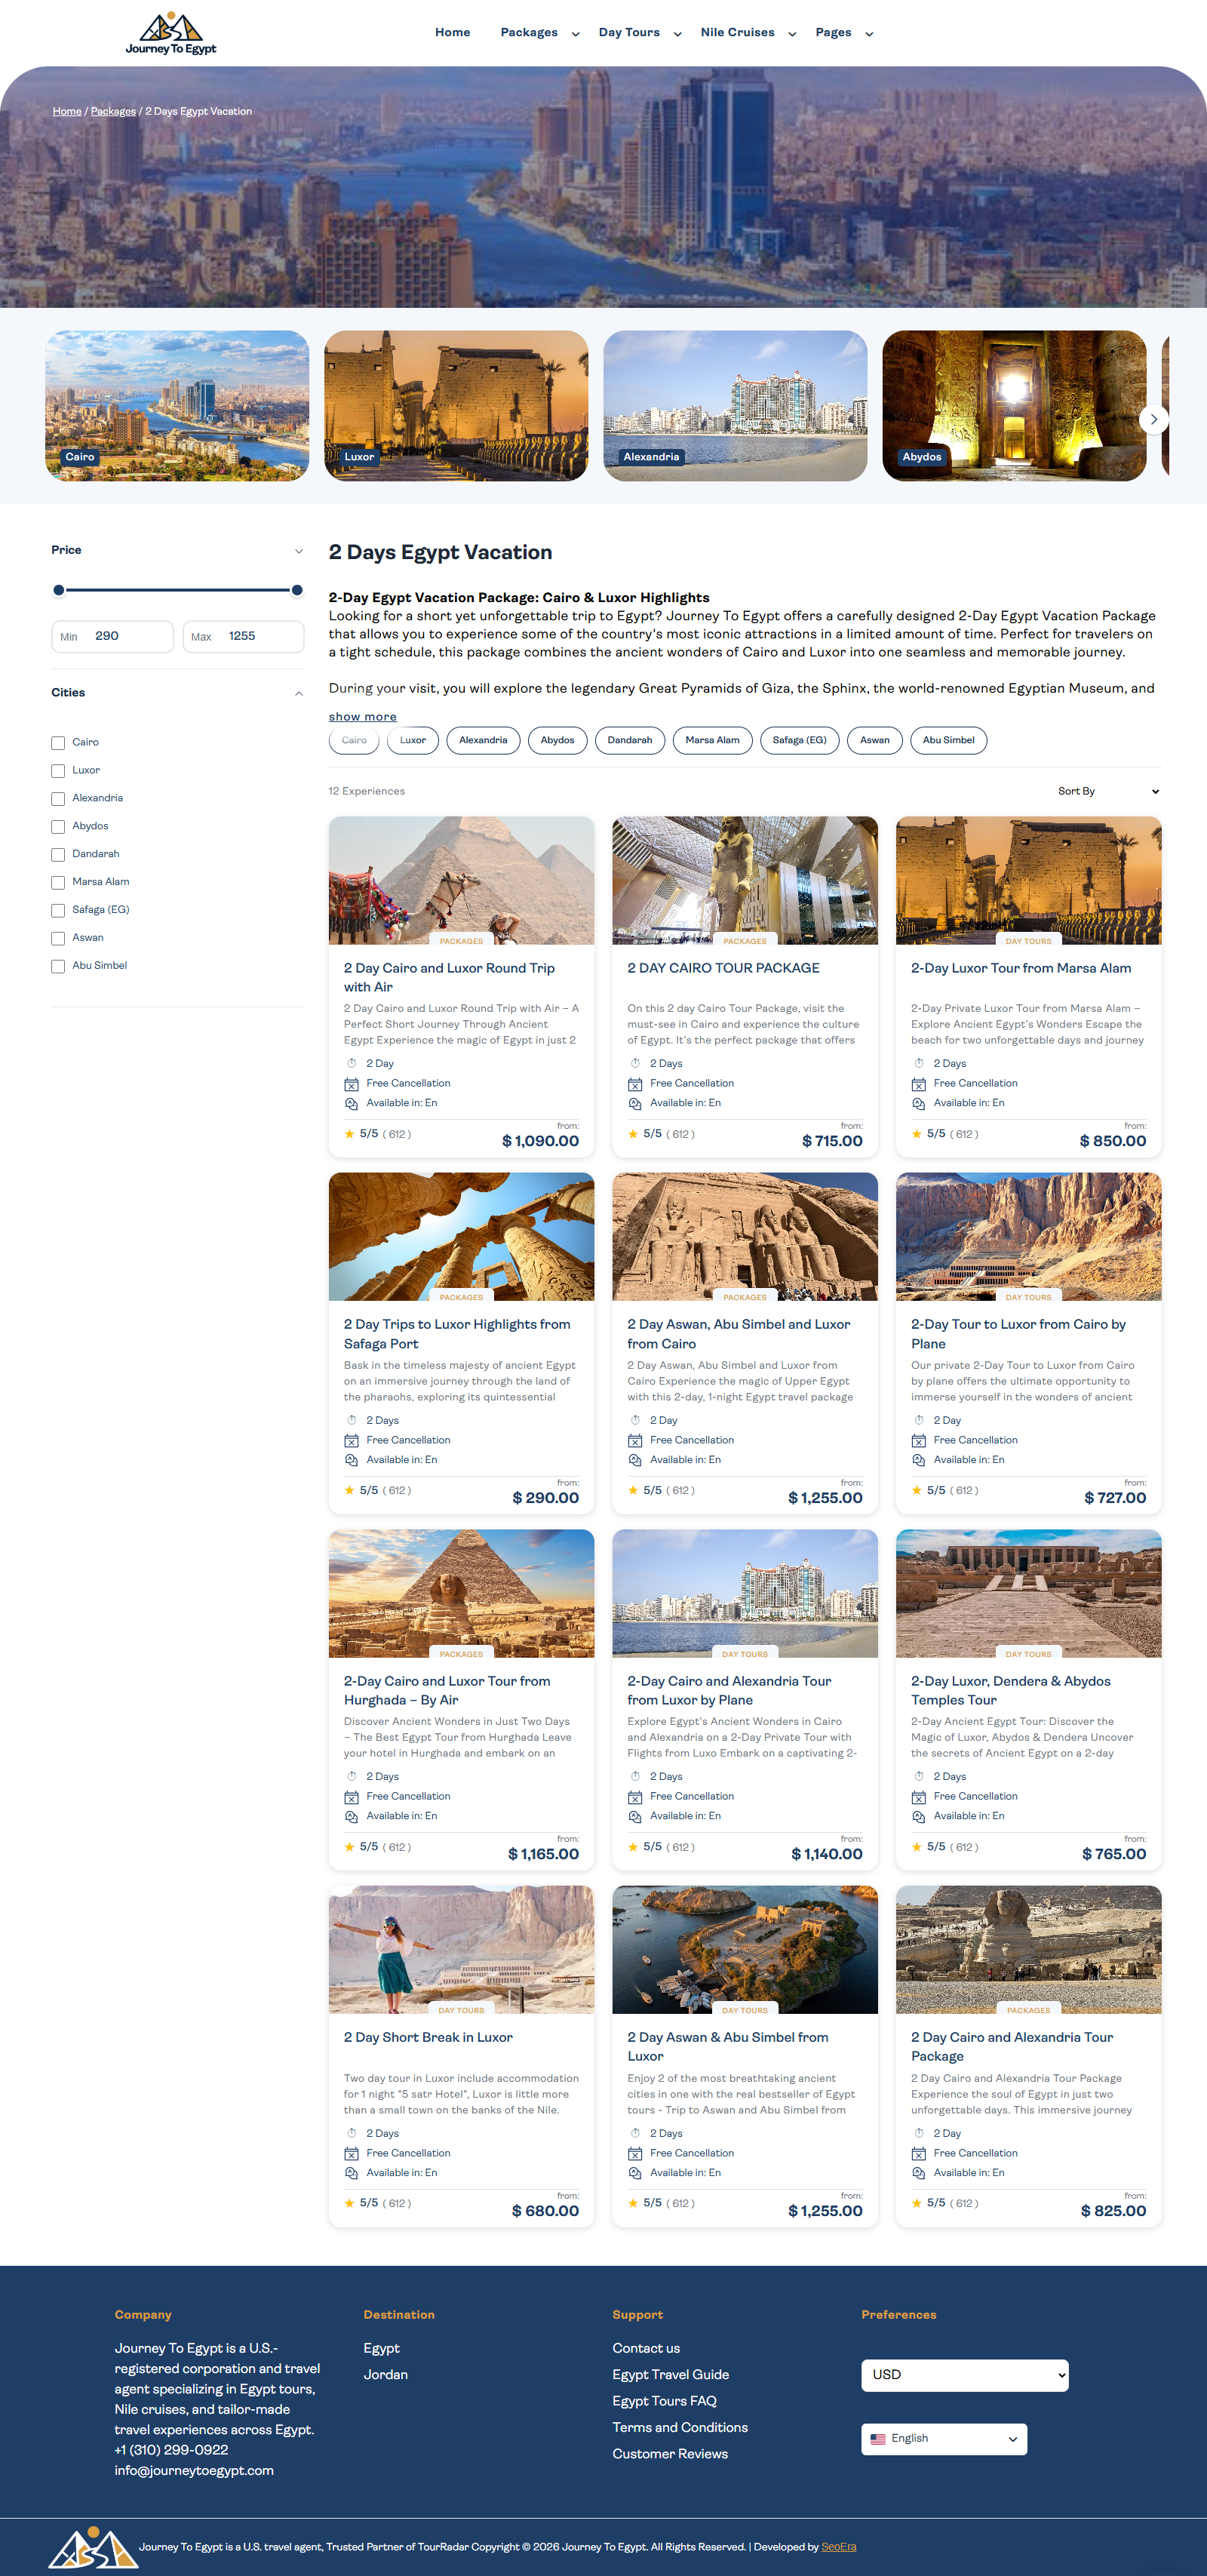The image size is (1207, 2576).
Task: Click the show more link
Action: coord(362,716)
